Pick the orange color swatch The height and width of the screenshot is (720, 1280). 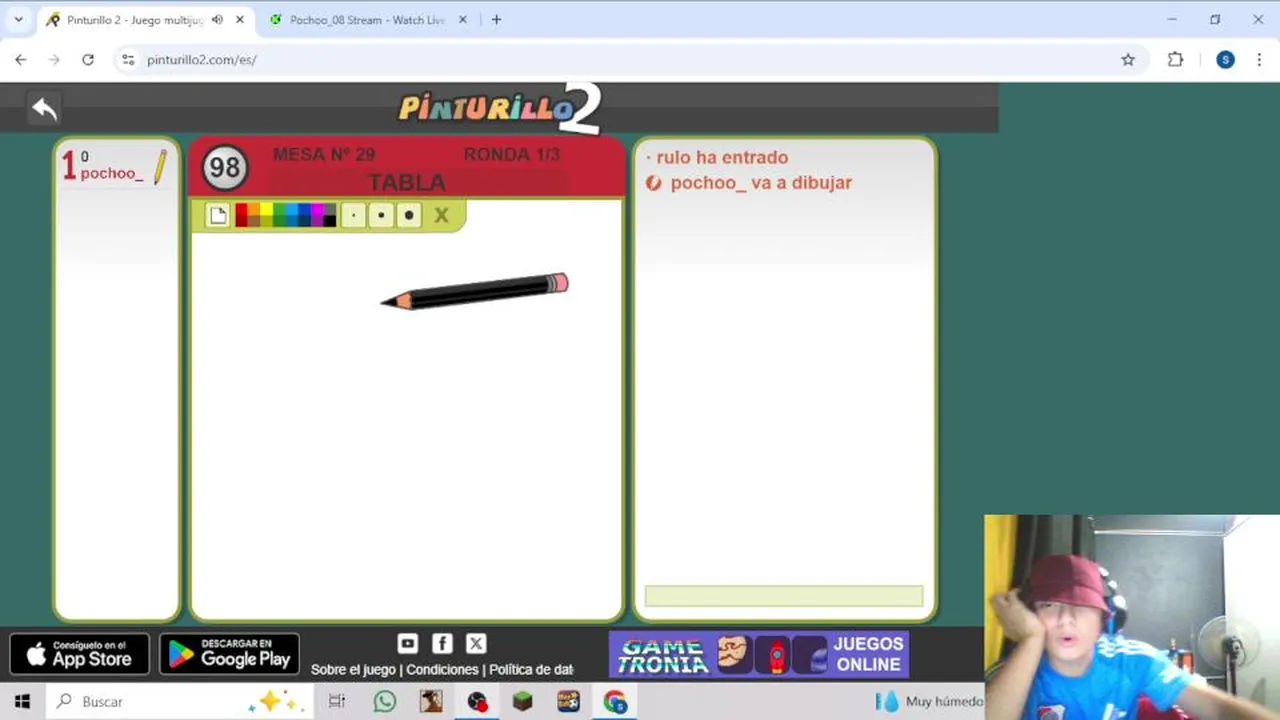254,209
